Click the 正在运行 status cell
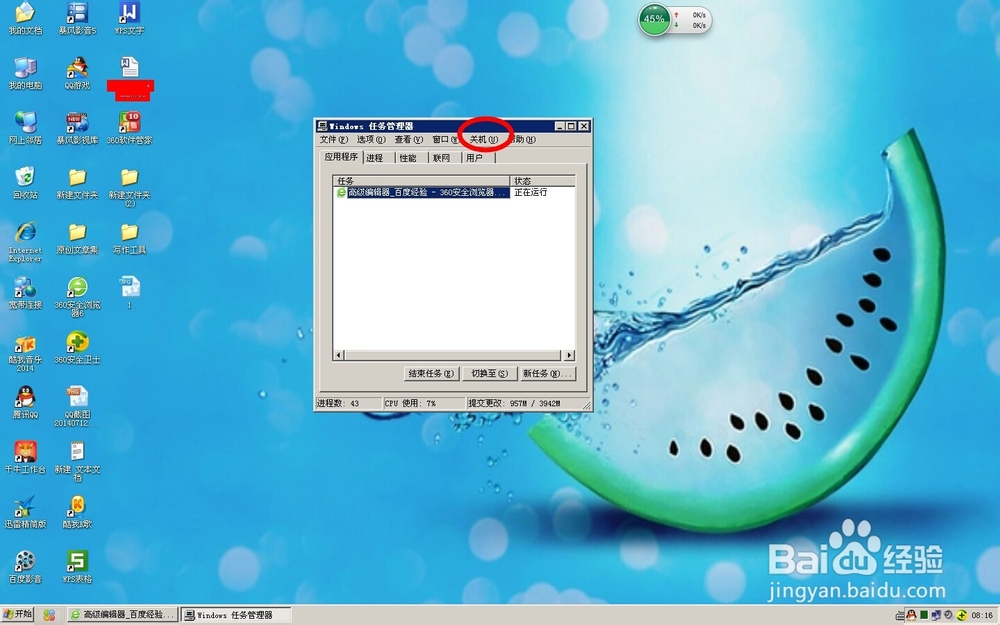Viewport: 1000px width, 625px height. point(531,192)
